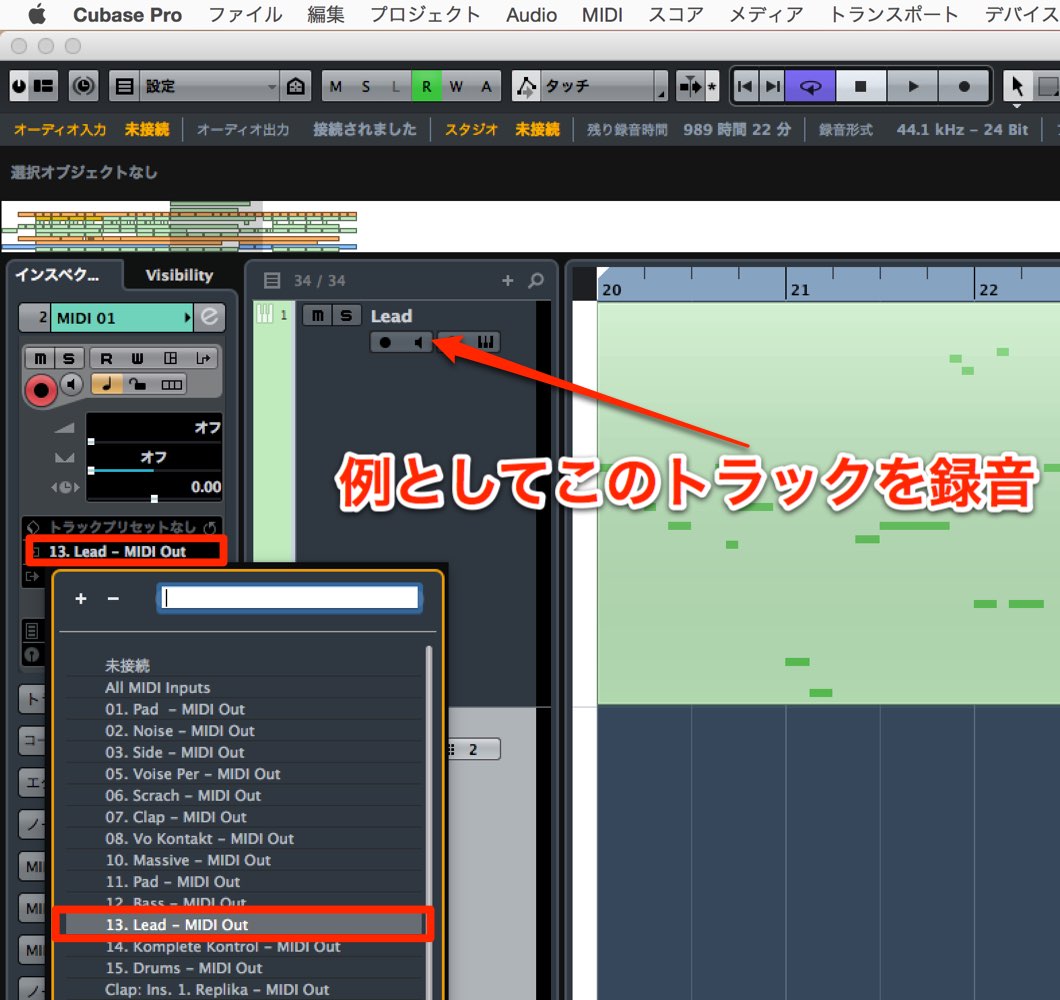Viewport: 1060px width, 1000px height.
Task: Mute the Lead track in track list
Action: (x=317, y=315)
